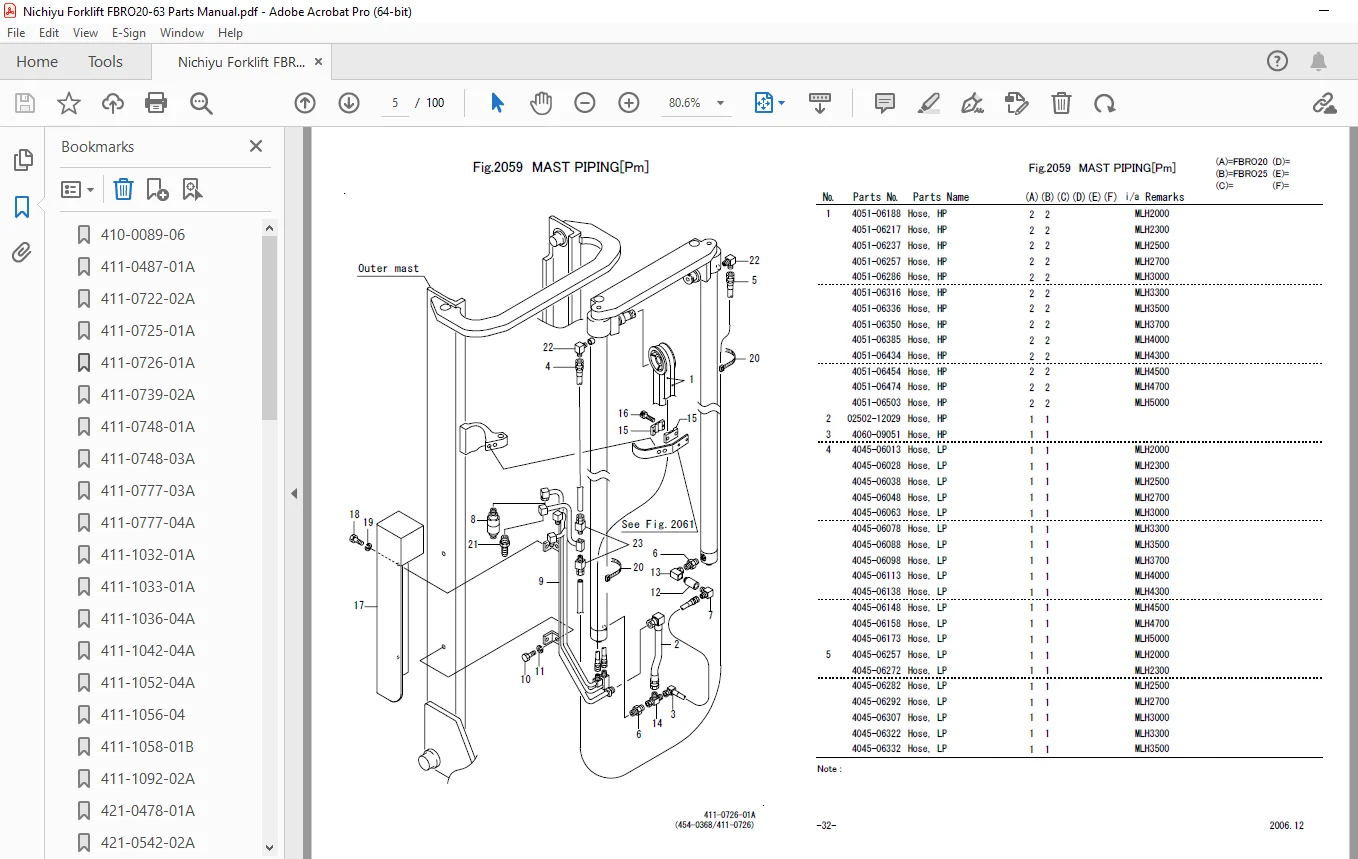Choose the Selection arrow tool
Screen dimensions: 1358x859
498,103
